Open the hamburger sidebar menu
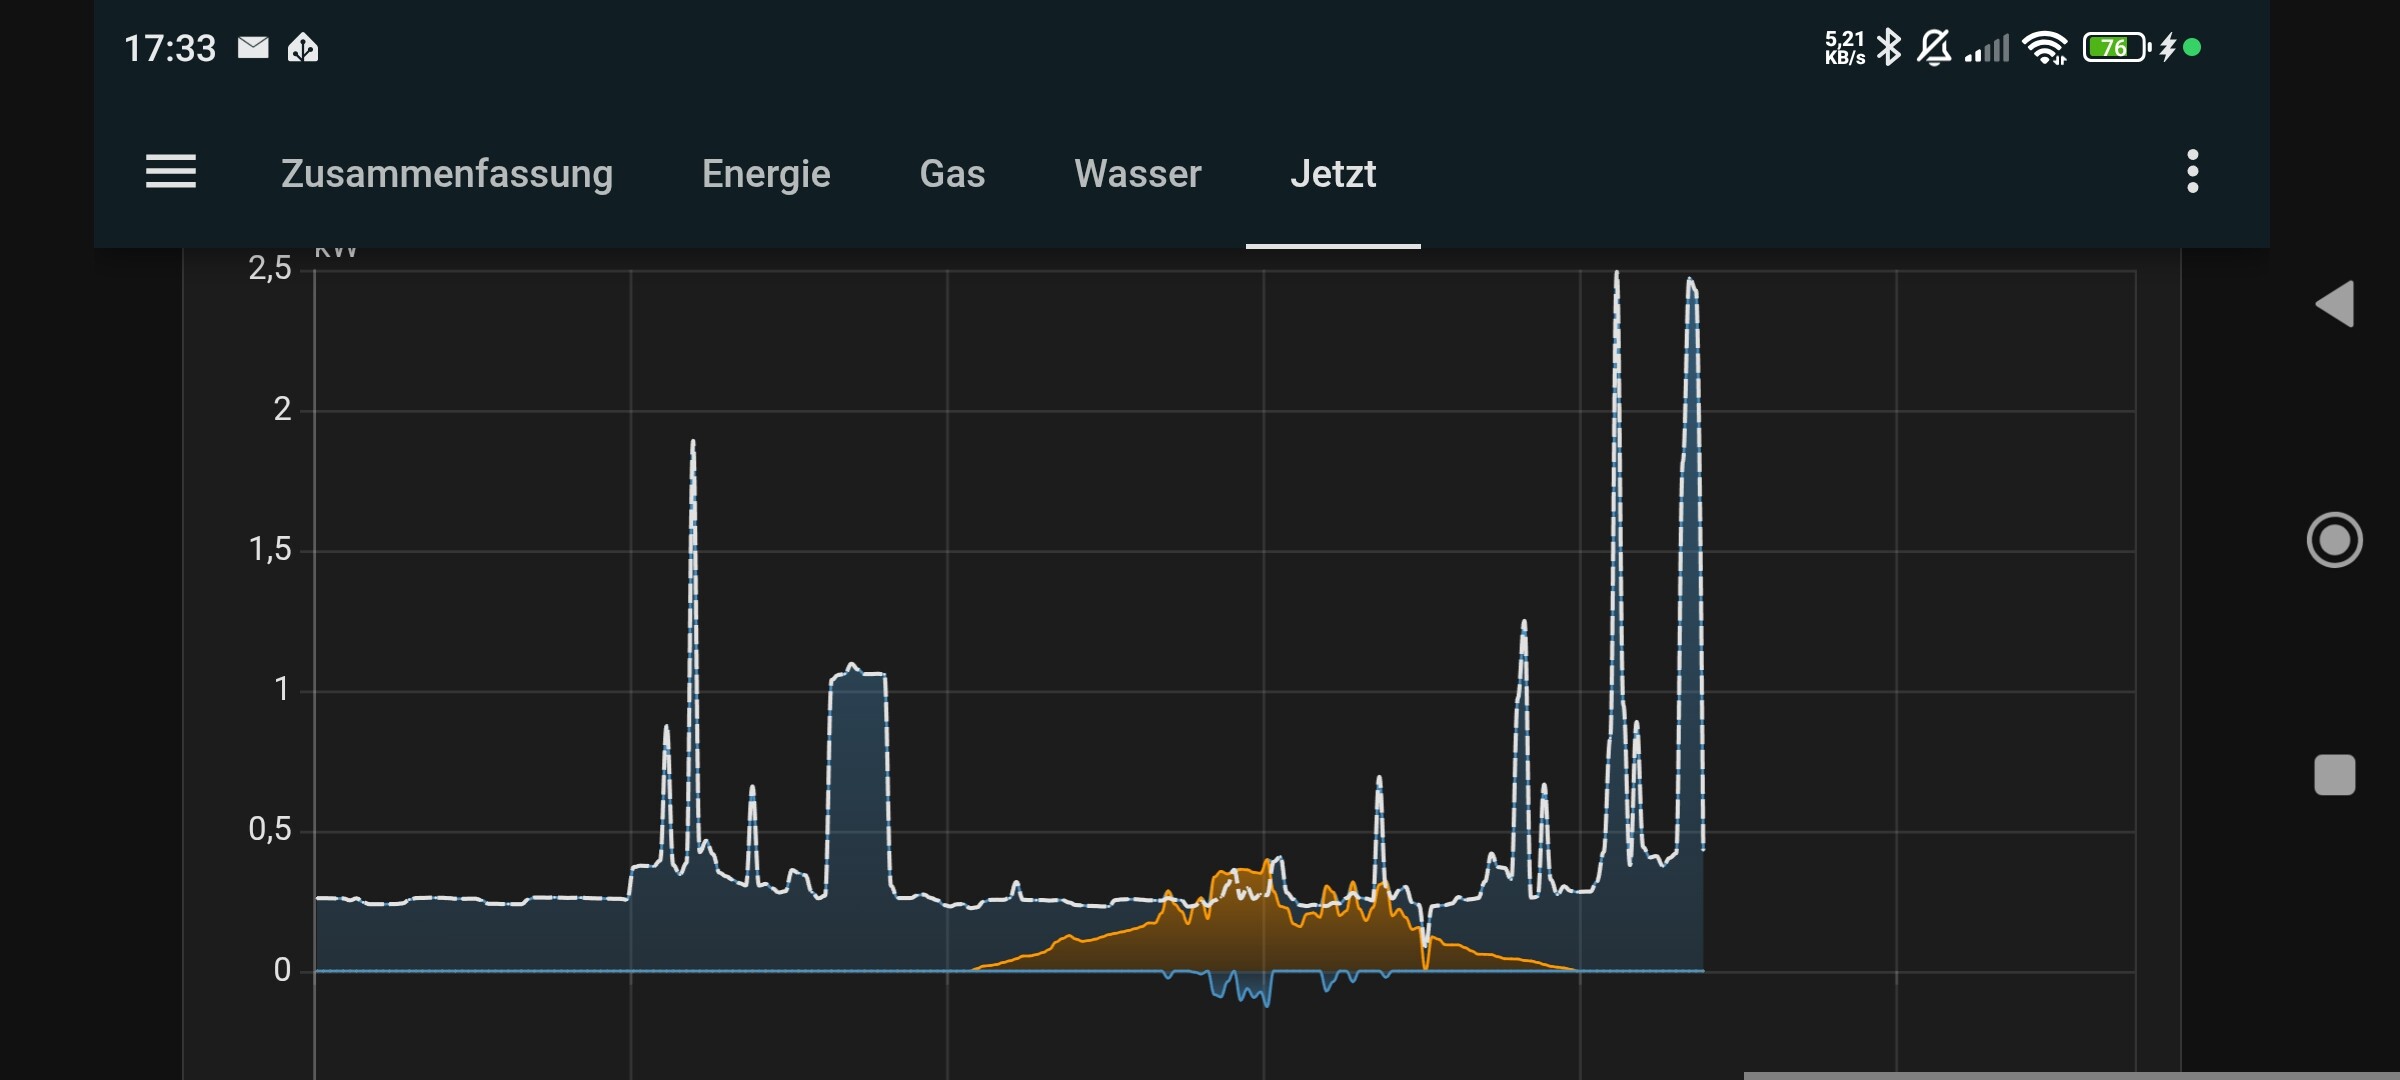This screenshot has width=2400, height=1080. 171,172
